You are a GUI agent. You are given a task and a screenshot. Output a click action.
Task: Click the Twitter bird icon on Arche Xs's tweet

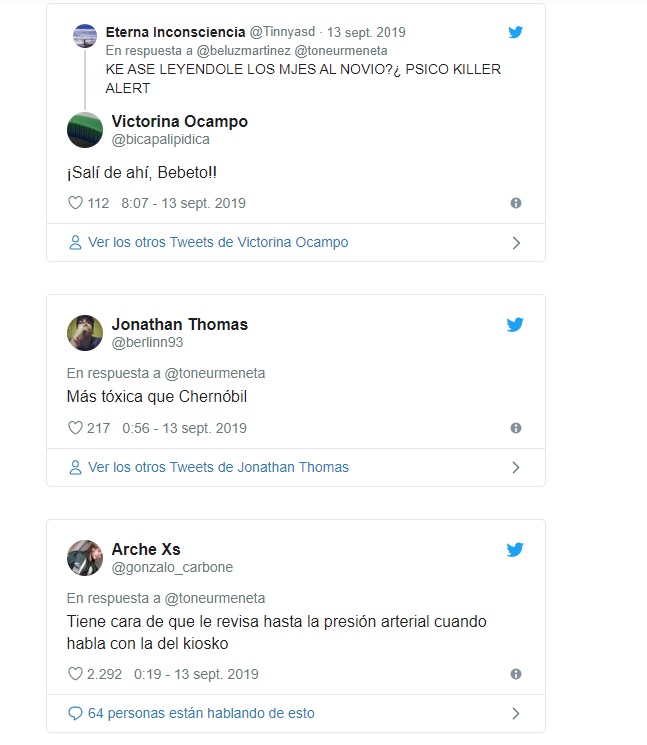coord(515,549)
